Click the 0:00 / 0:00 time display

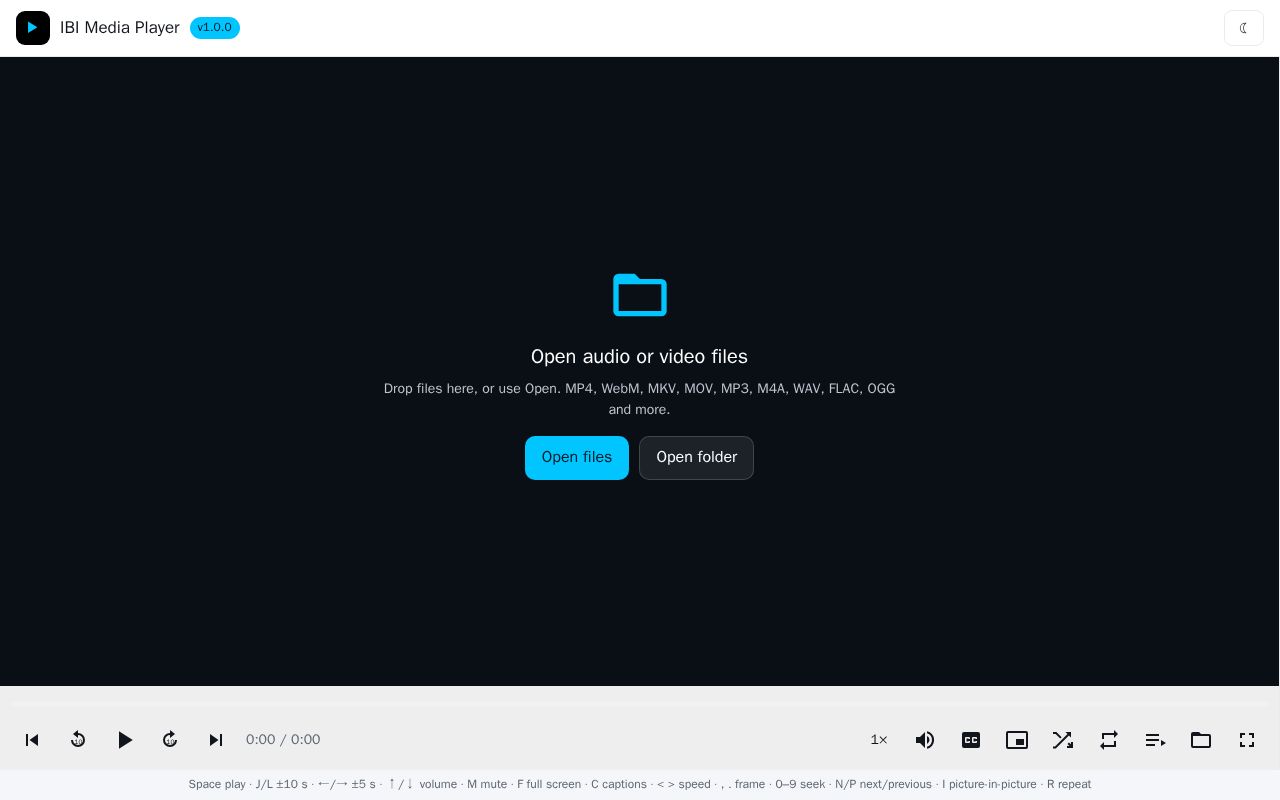[283, 740]
